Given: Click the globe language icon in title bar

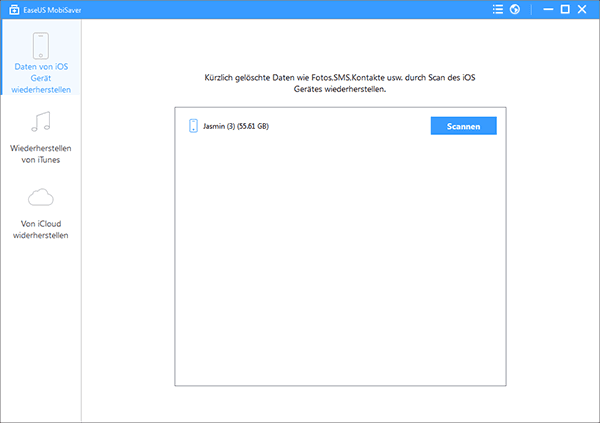Looking at the screenshot, I should click(515, 10).
